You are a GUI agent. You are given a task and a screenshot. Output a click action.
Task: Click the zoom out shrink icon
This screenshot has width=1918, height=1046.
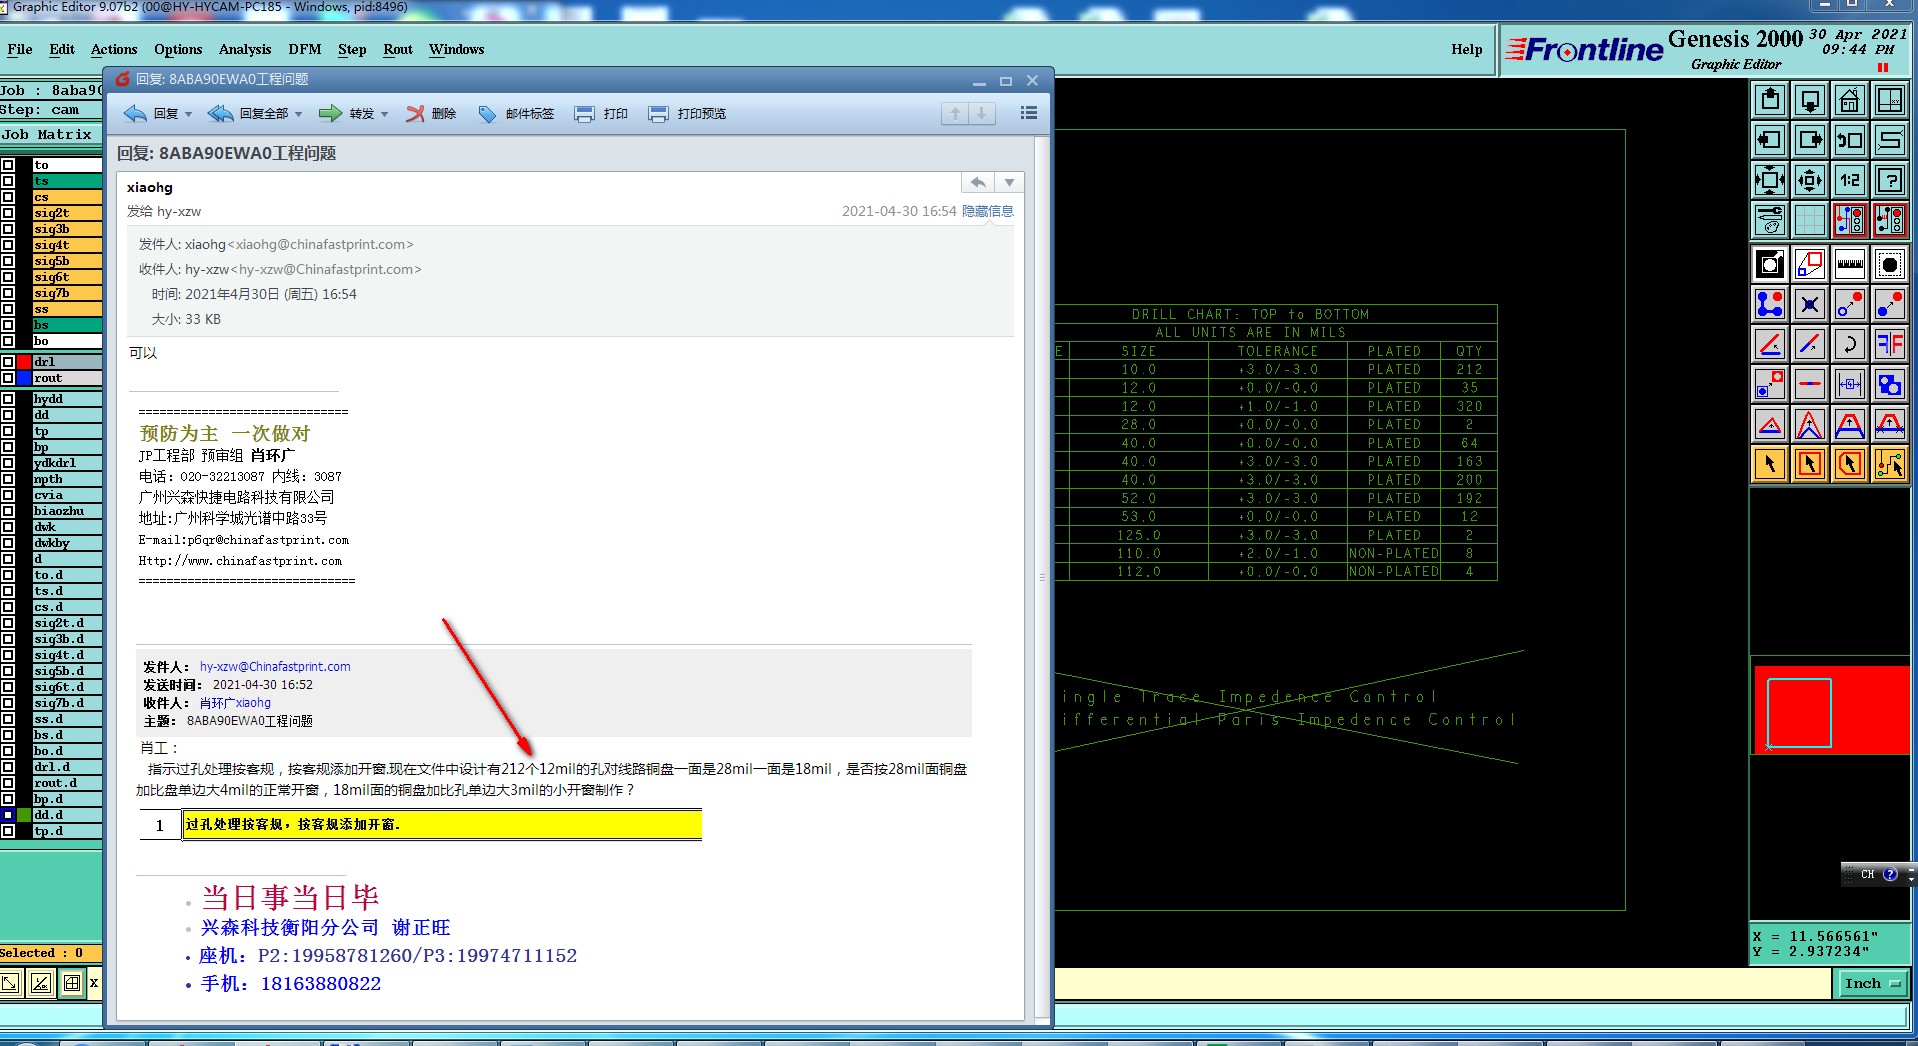pyautogui.click(x=1810, y=181)
